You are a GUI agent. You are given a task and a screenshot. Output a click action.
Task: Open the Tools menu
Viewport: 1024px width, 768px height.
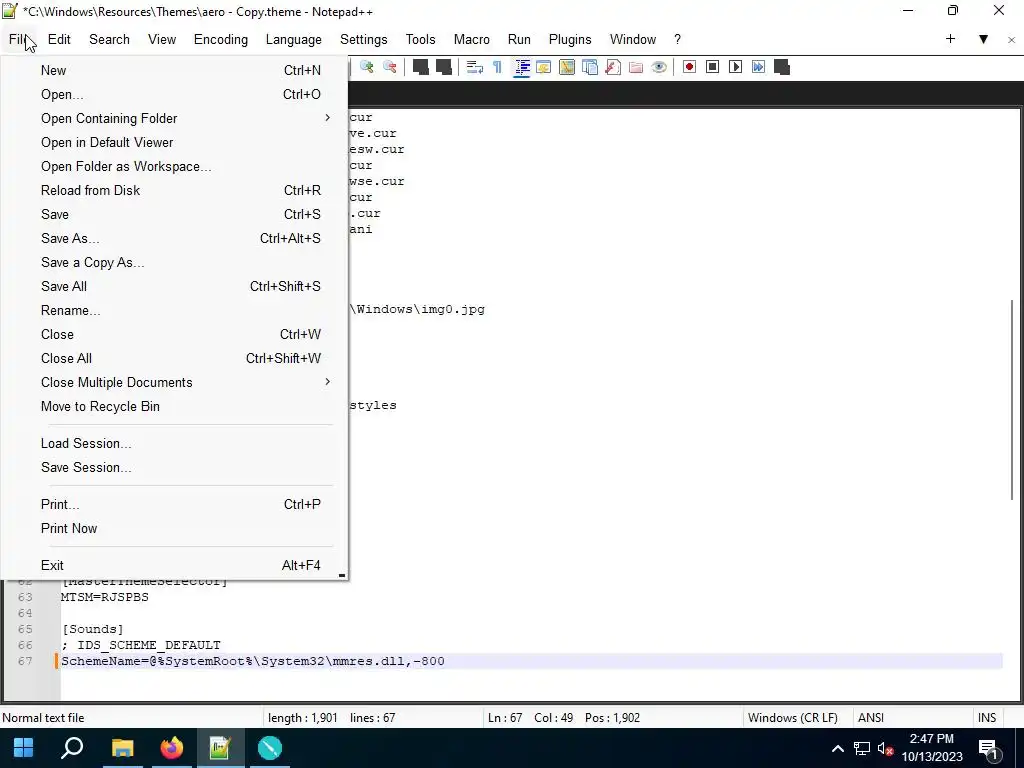[421, 39]
